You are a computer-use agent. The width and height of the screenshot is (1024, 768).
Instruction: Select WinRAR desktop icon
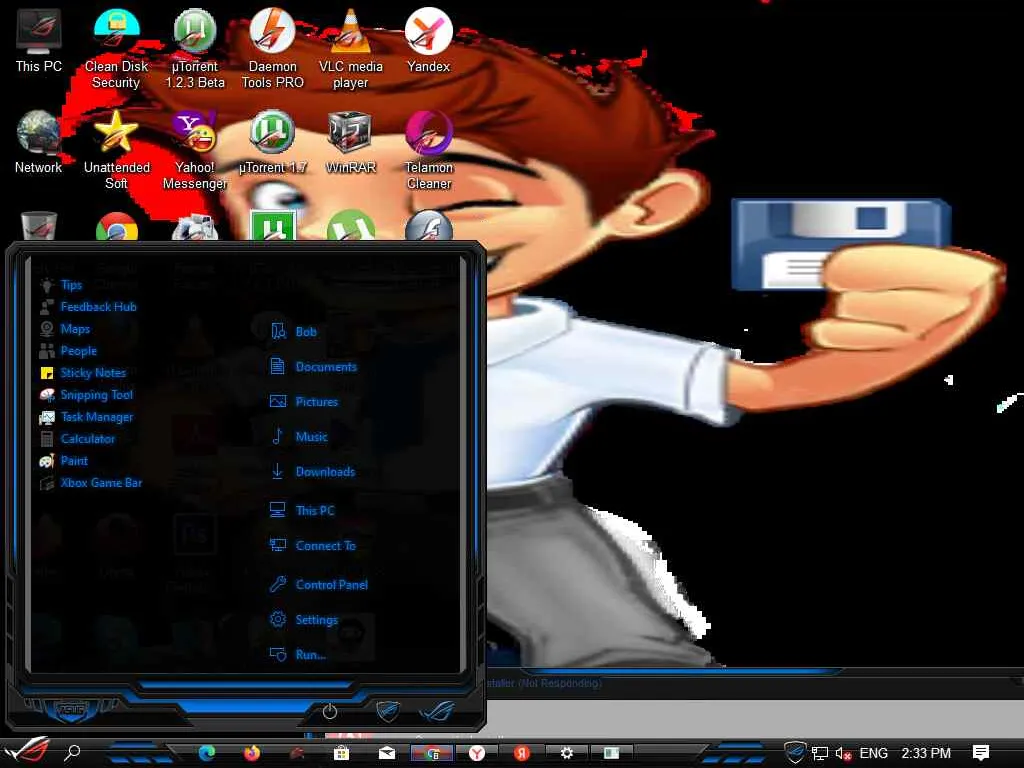coord(351,142)
